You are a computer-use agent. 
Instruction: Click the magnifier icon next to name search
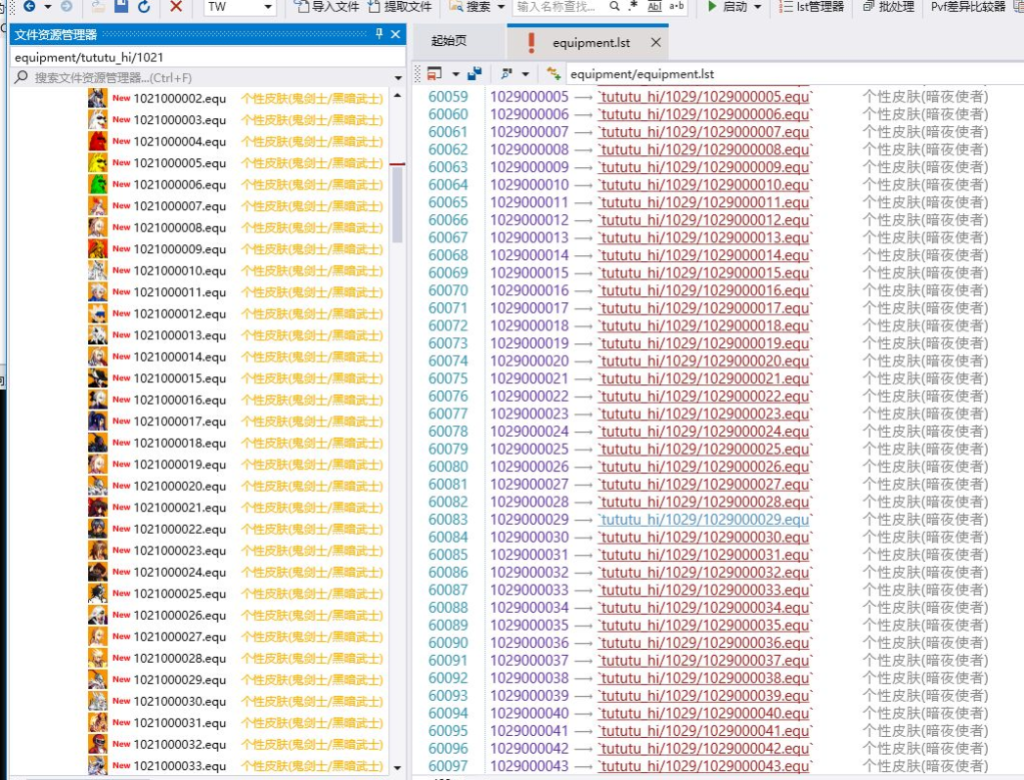coord(615,7)
